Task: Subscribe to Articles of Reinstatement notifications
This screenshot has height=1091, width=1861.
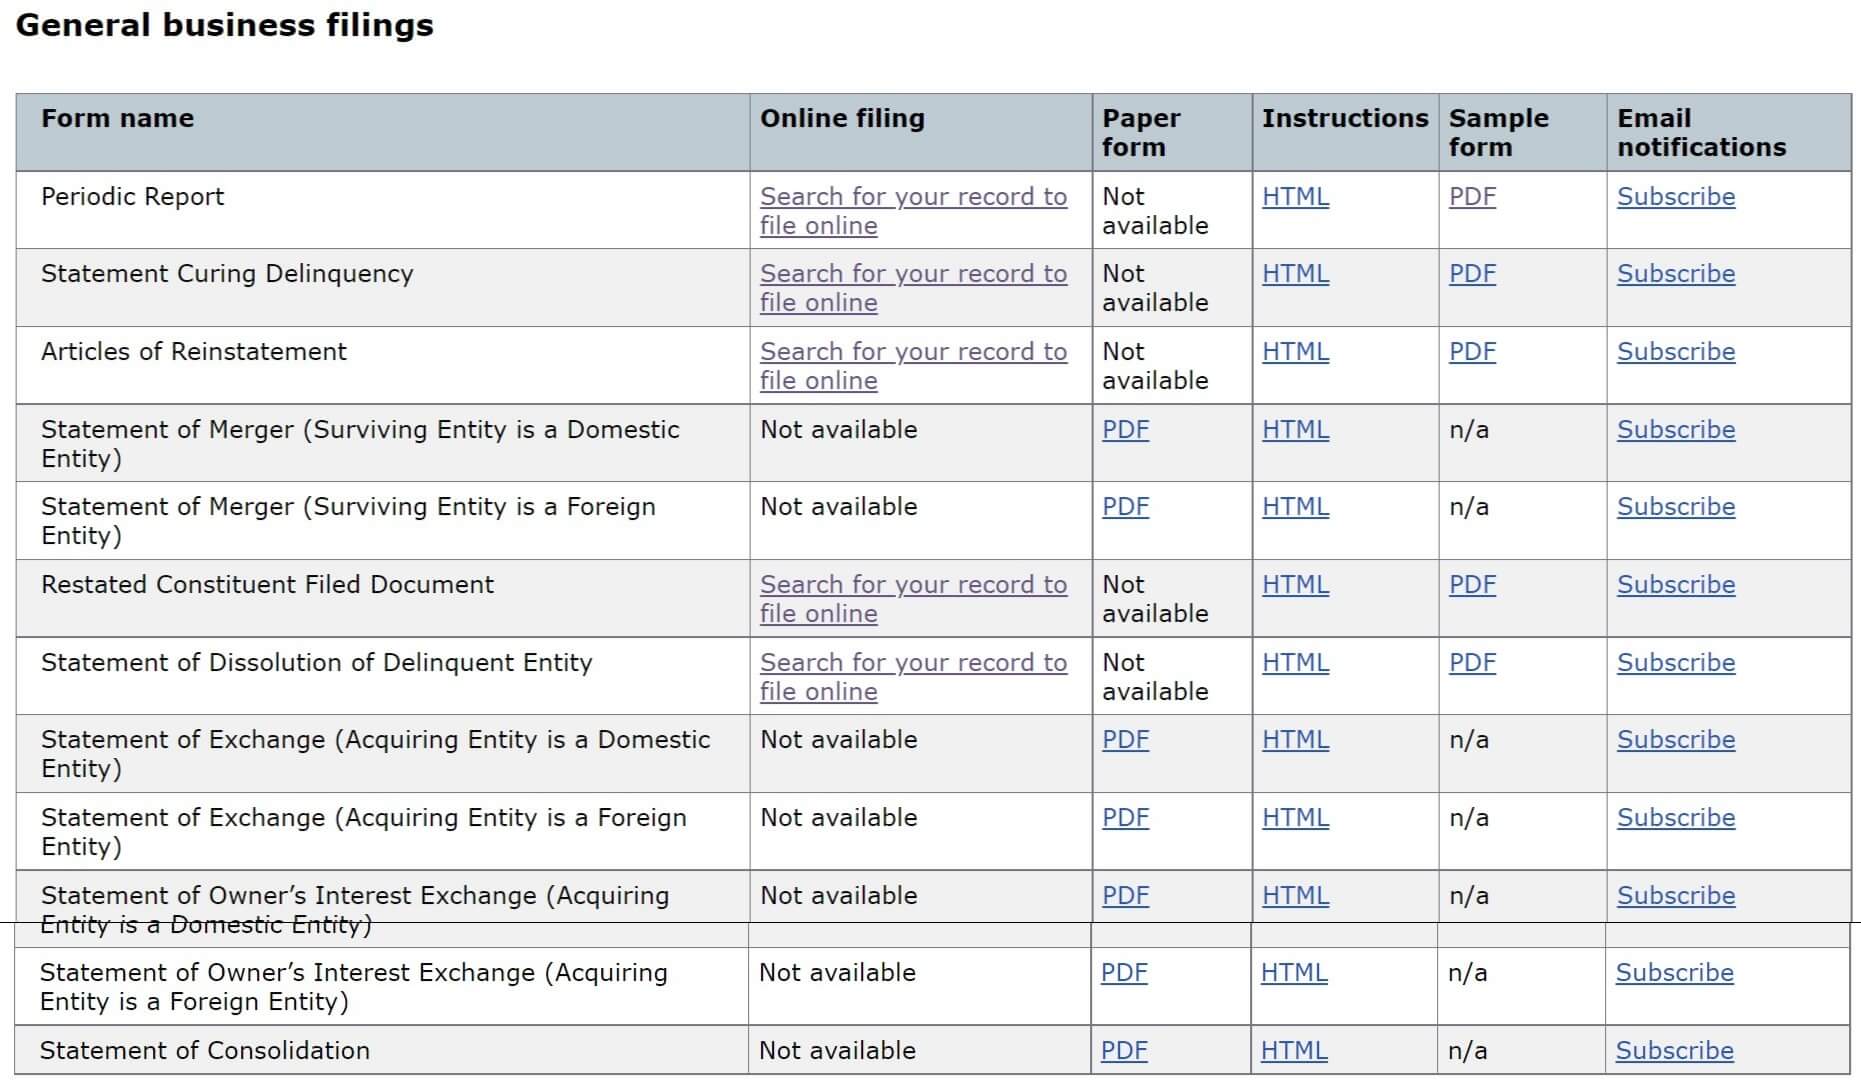Action: click(1675, 352)
